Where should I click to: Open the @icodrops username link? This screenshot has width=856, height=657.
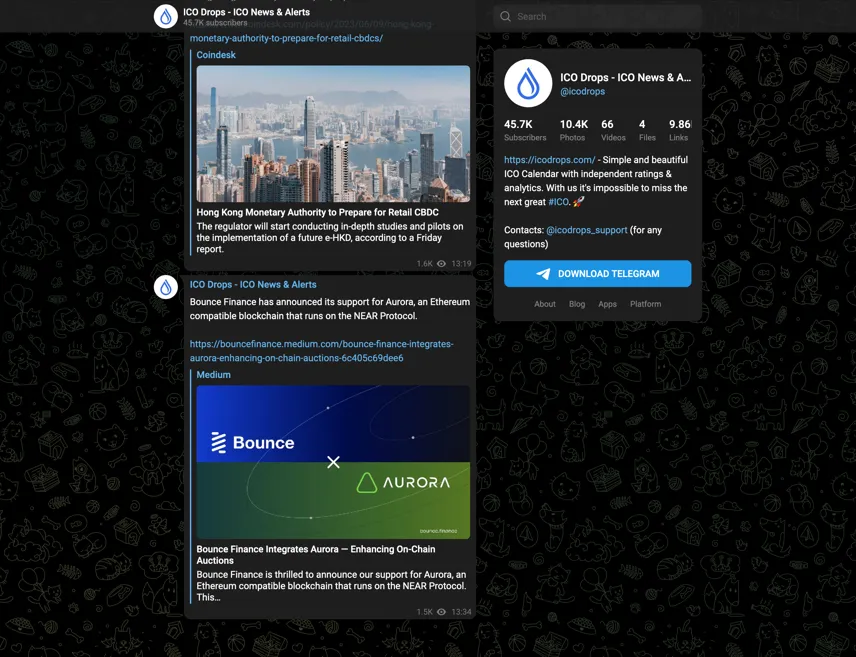click(582, 92)
